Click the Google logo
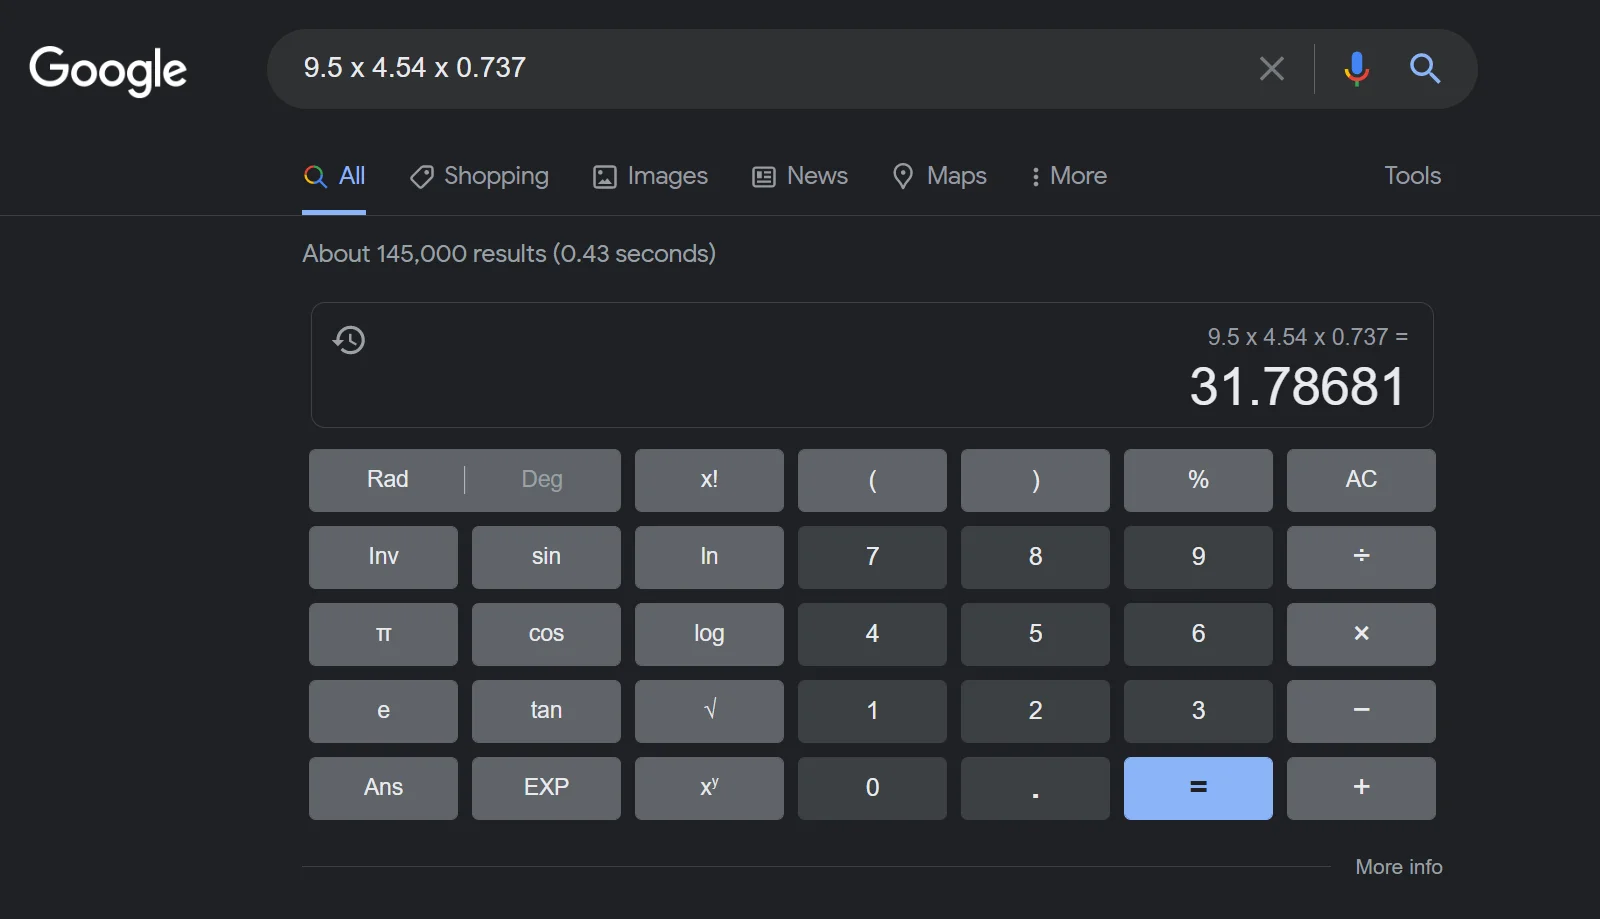Image resolution: width=1600 pixels, height=919 pixels. [108, 70]
